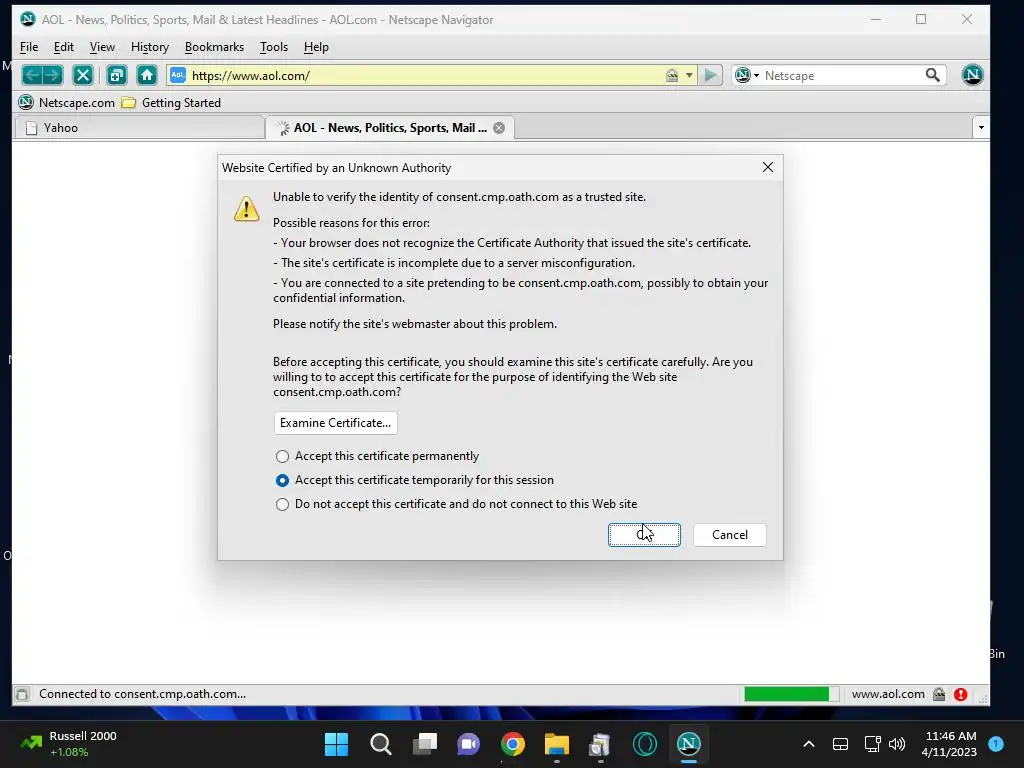This screenshot has width=1024, height=768.
Task: Click the padlock icon in the address bar
Action: (671, 75)
